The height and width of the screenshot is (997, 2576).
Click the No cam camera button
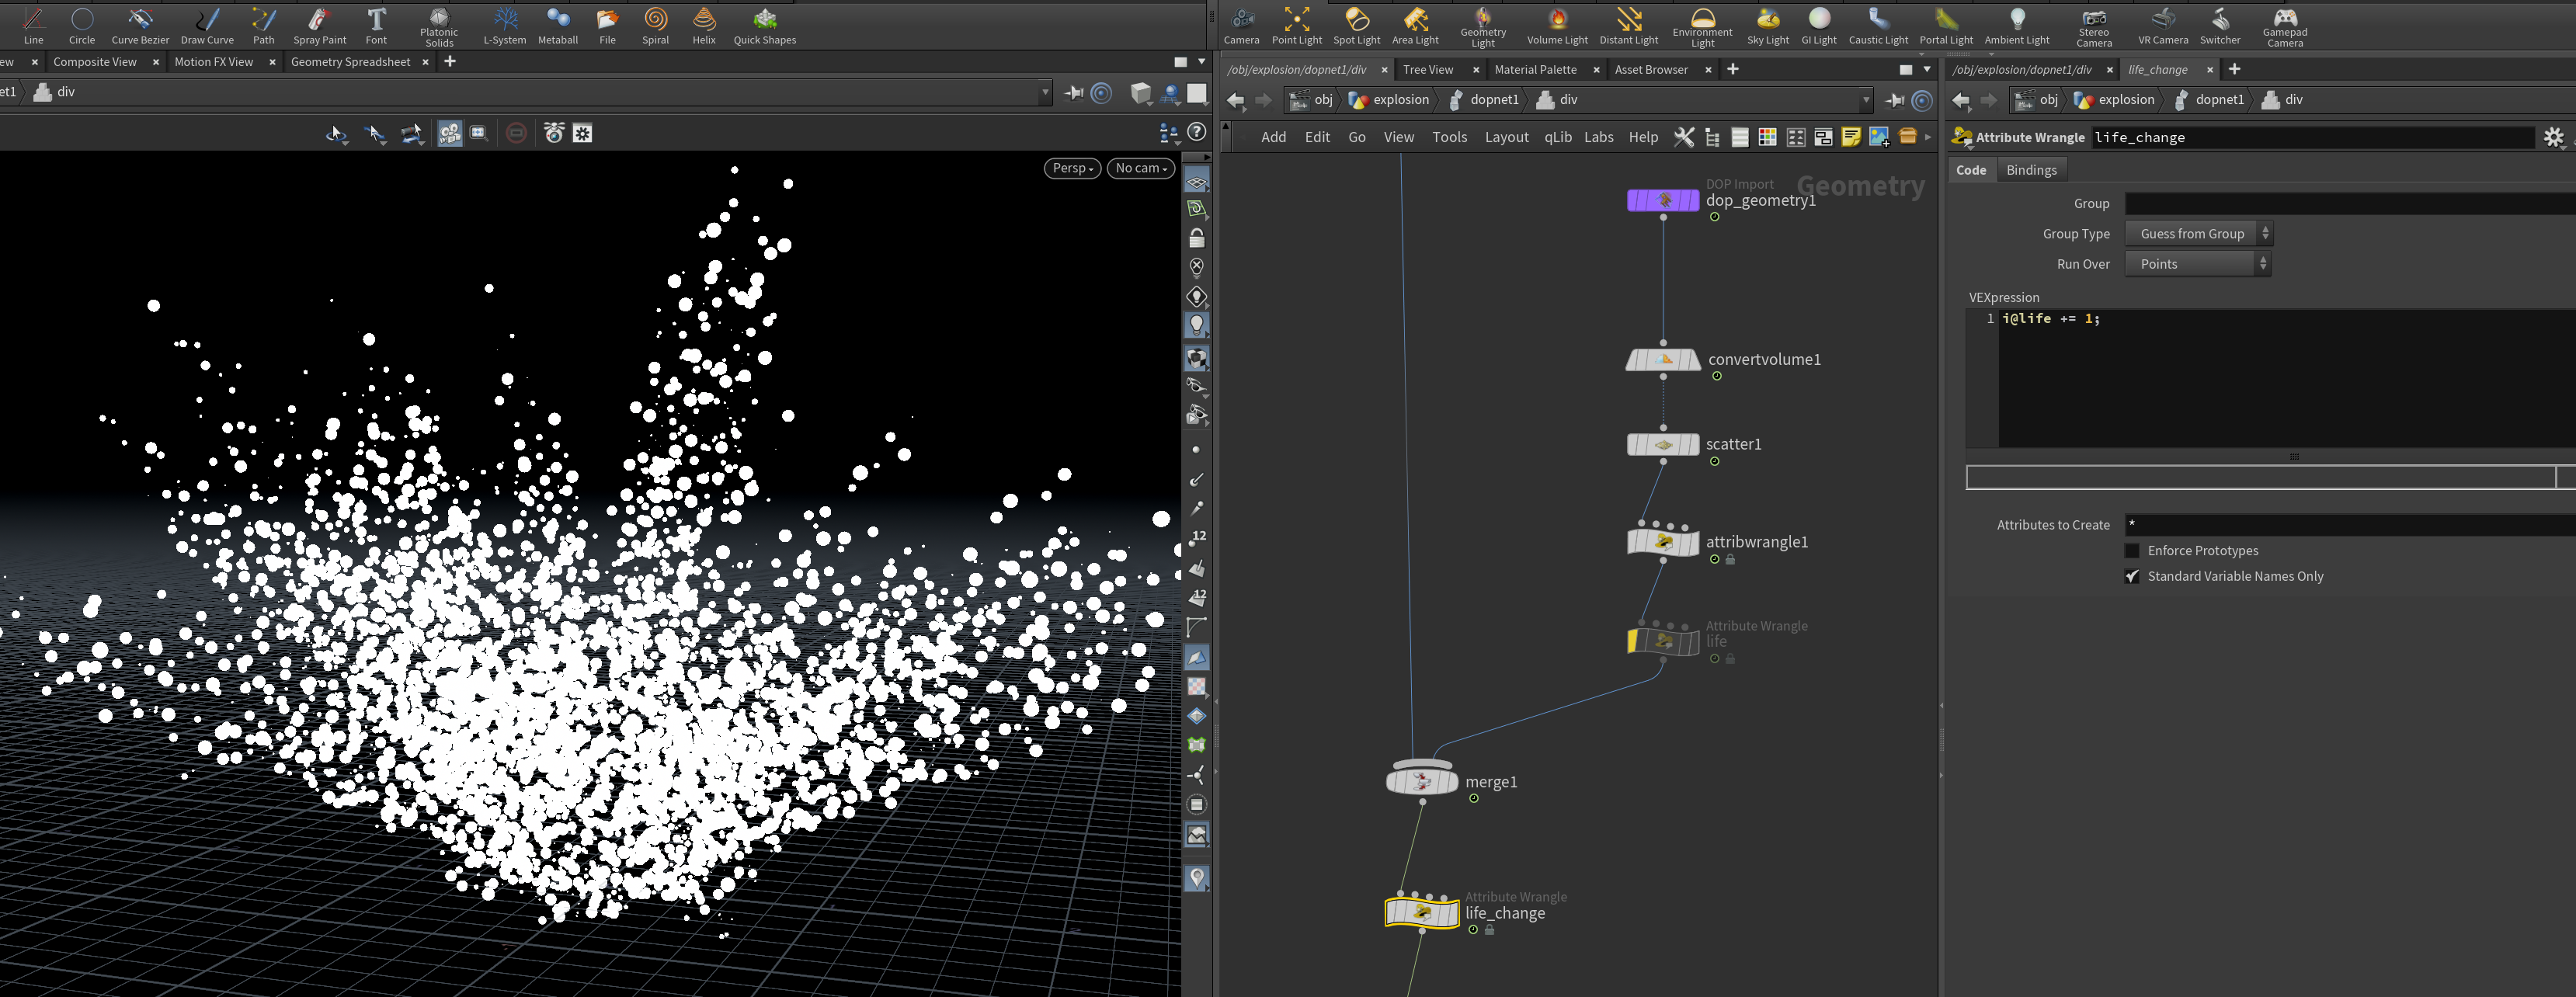coord(1140,168)
